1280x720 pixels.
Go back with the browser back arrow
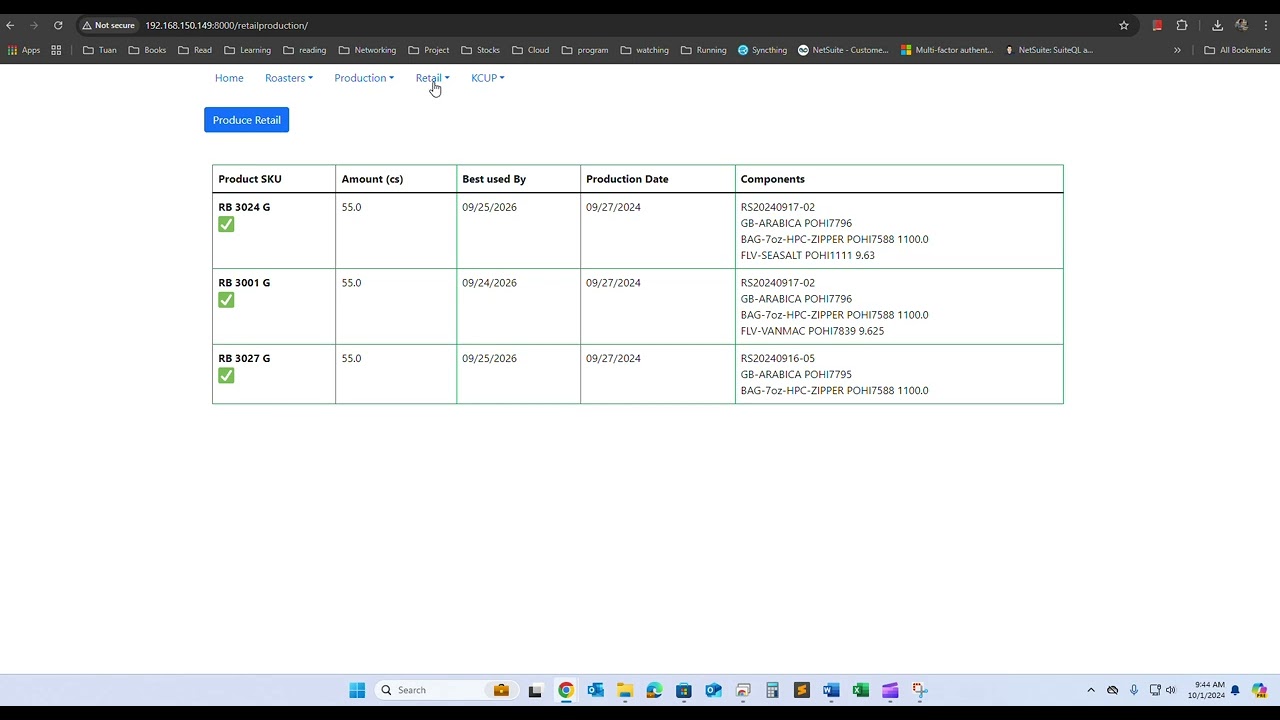(x=10, y=25)
